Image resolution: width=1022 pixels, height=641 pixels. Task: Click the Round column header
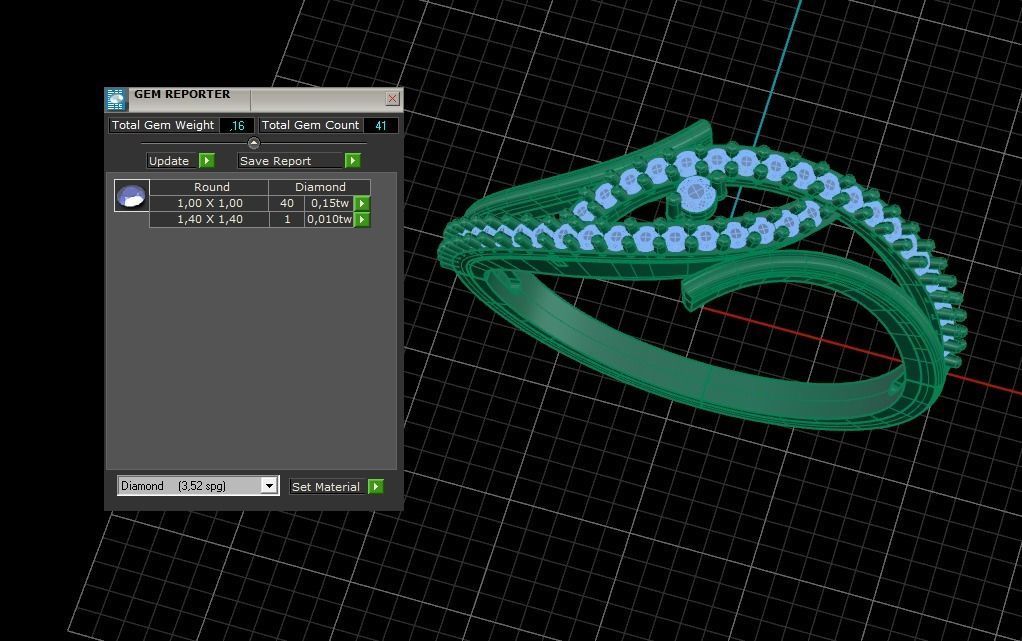click(209, 187)
